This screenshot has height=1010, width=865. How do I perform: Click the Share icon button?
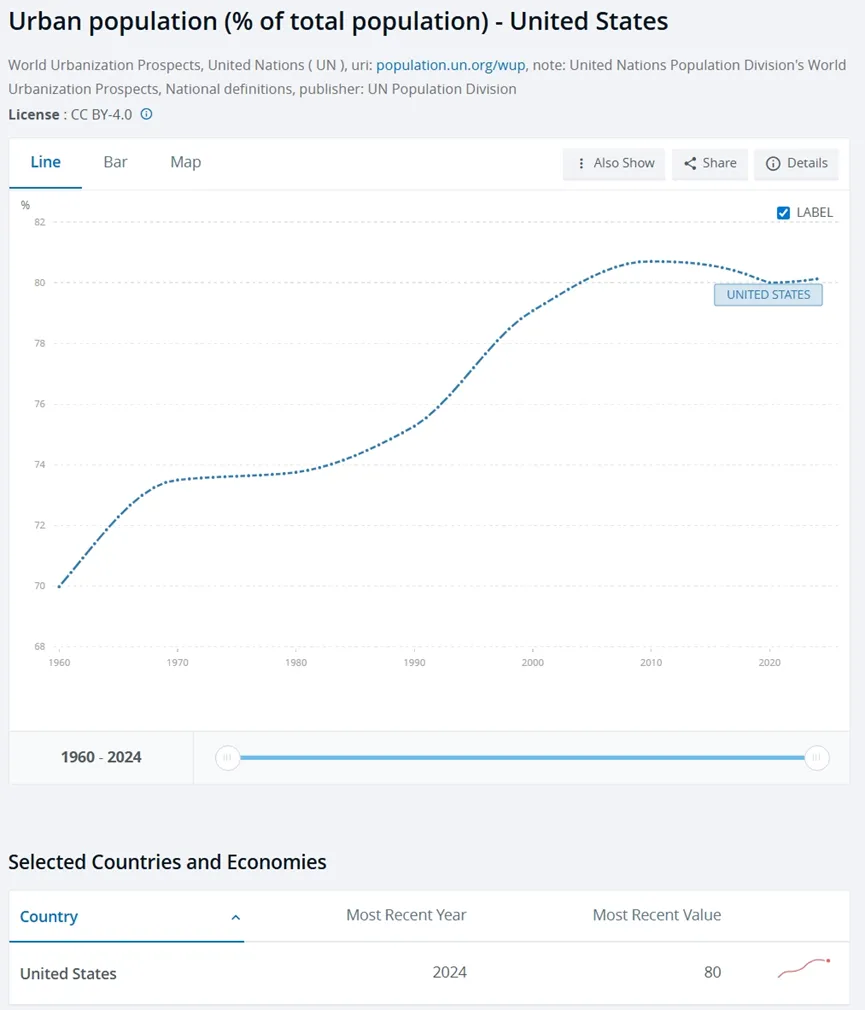[709, 163]
